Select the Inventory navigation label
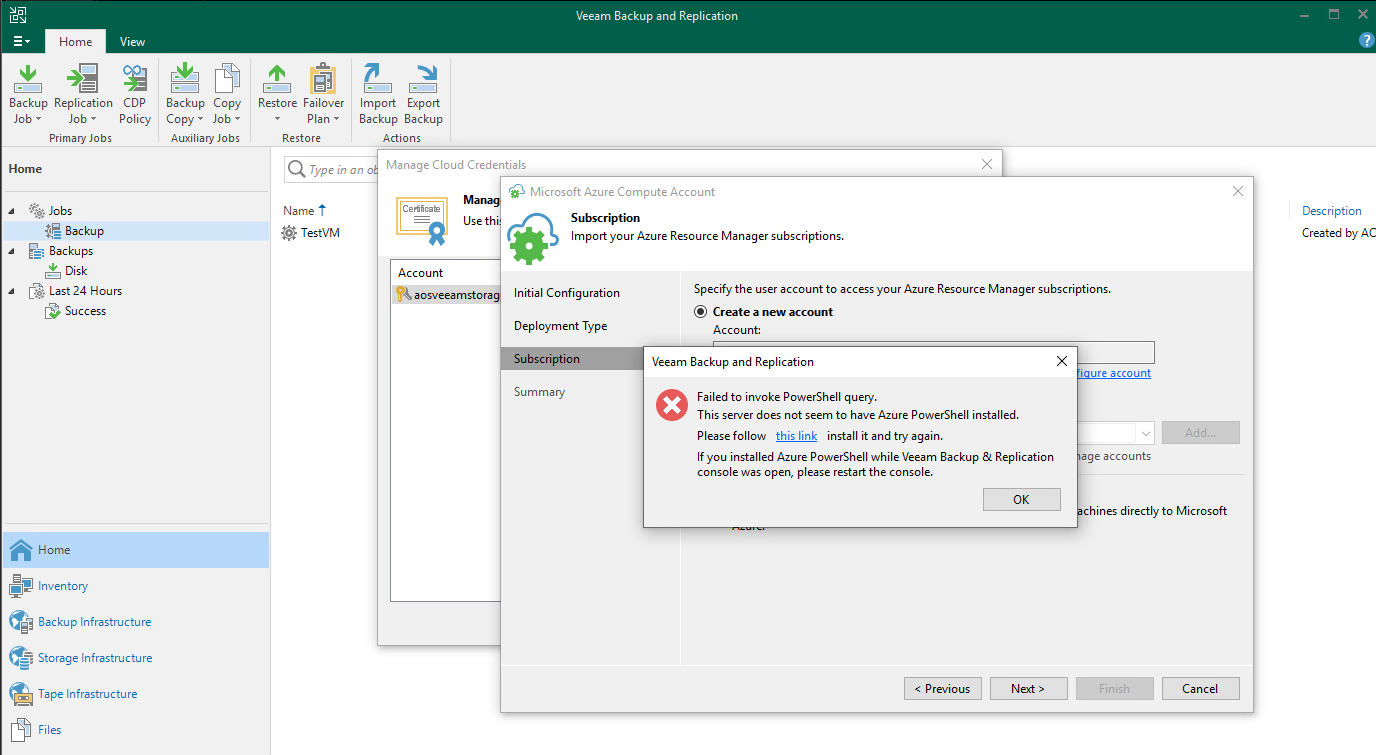This screenshot has height=755, width=1376. point(63,586)
